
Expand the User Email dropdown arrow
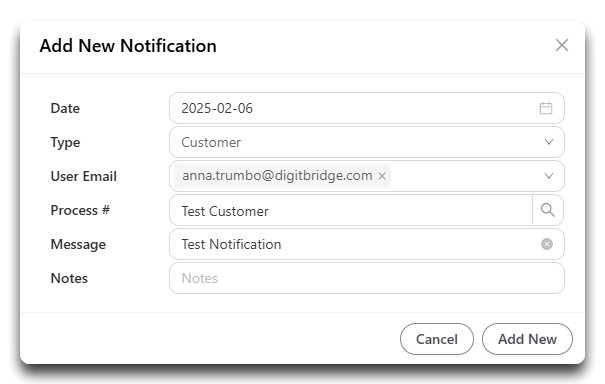click(x=549, y=176)
